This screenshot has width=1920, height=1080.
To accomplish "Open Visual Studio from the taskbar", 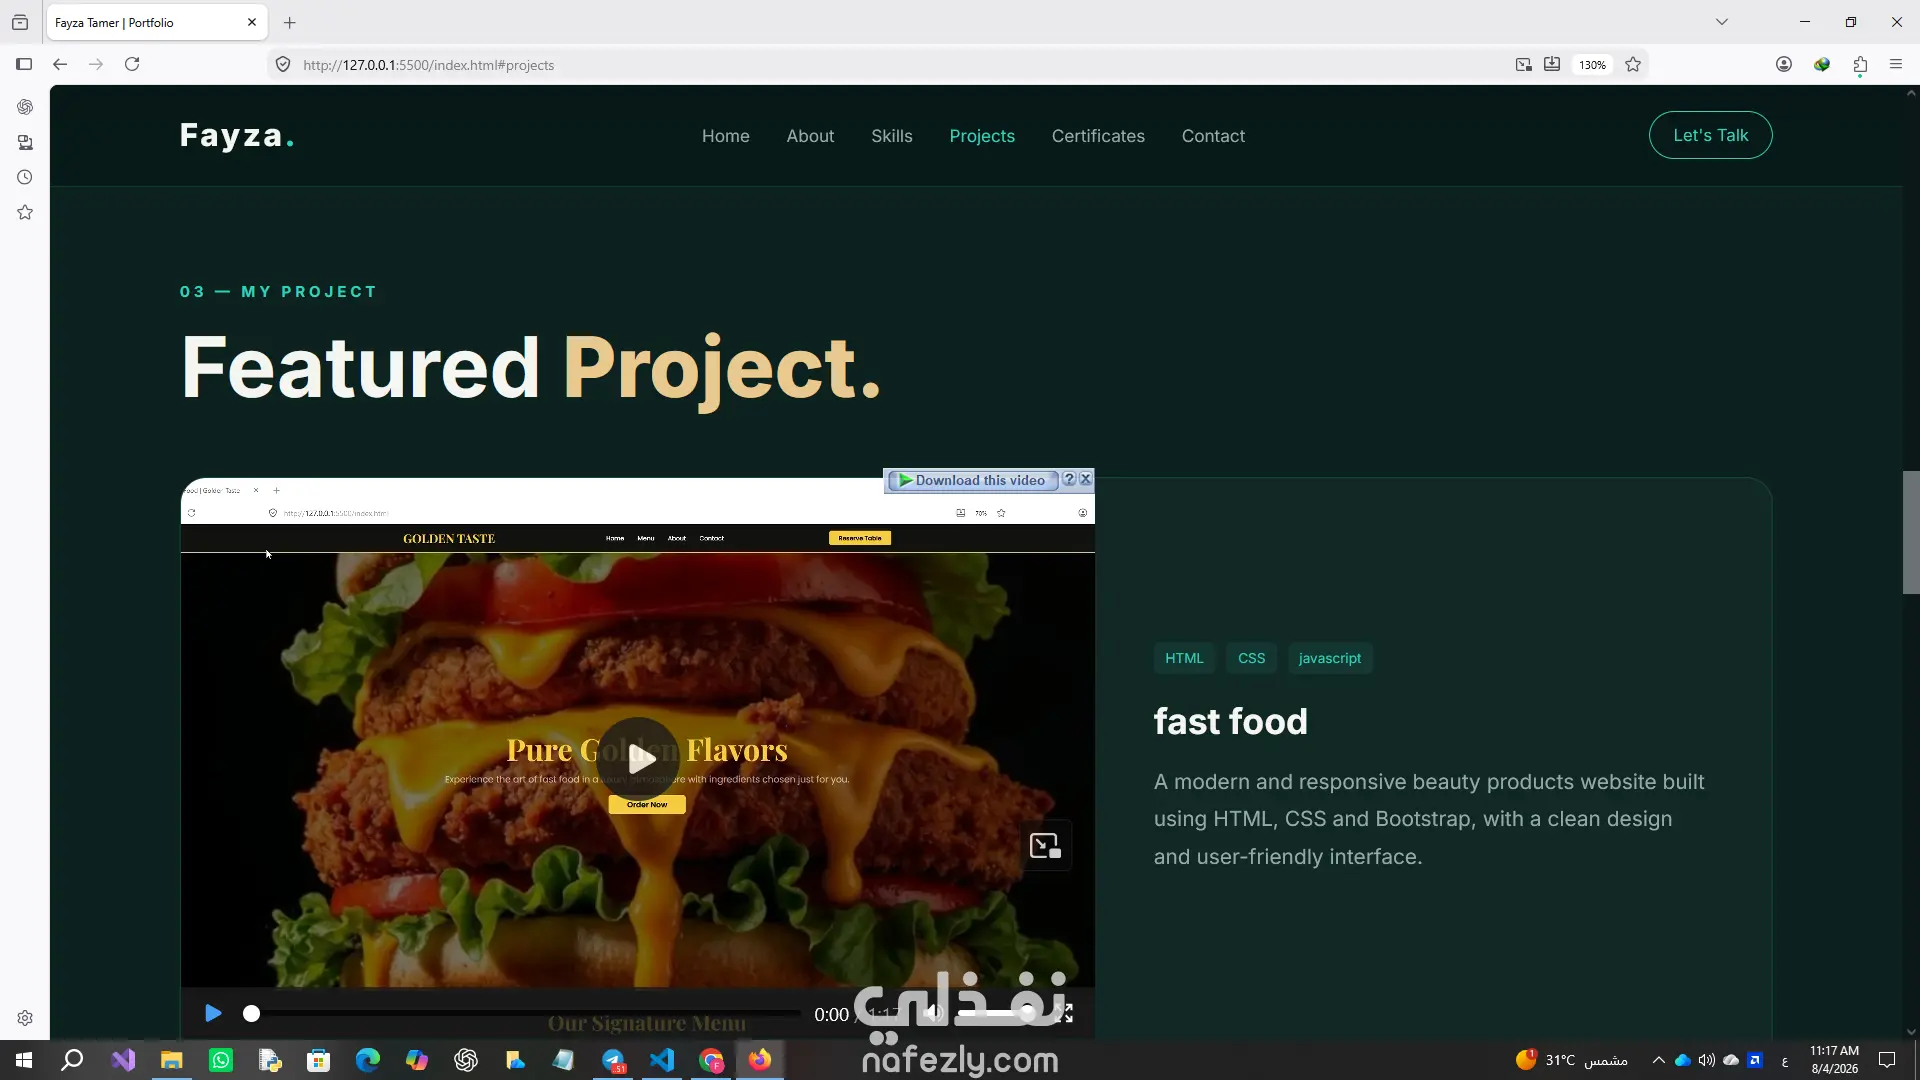I will tap(123, 1060).
